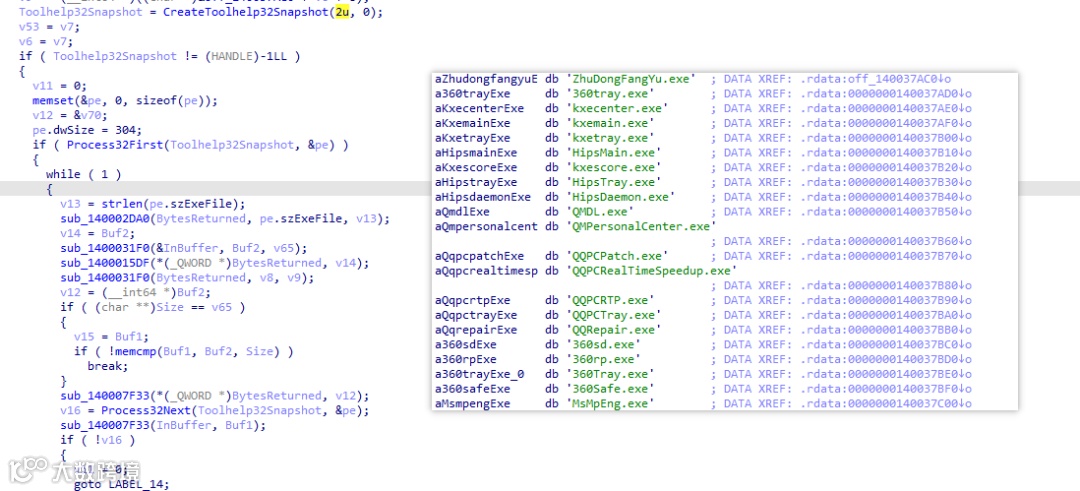The height and width of the screenshot is (491, 1080).
Task: Select the aHipstrayExe label
Action: 476,182
